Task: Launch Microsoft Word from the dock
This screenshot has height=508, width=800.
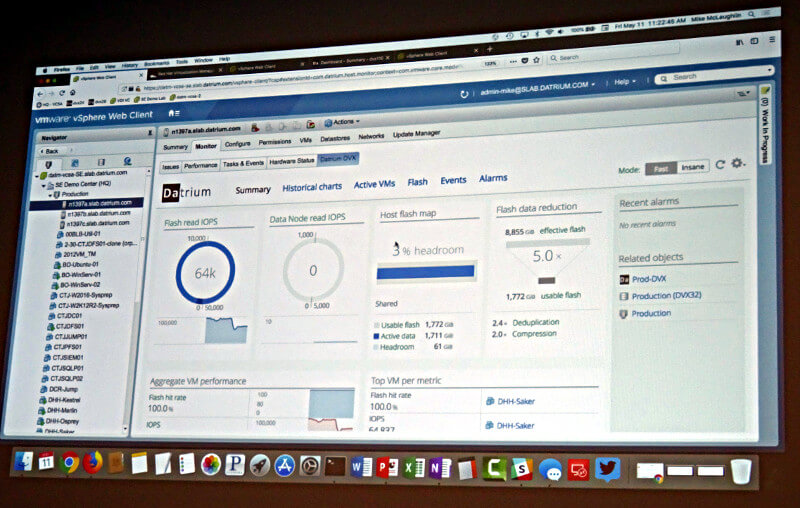Action: pos(361,467)
